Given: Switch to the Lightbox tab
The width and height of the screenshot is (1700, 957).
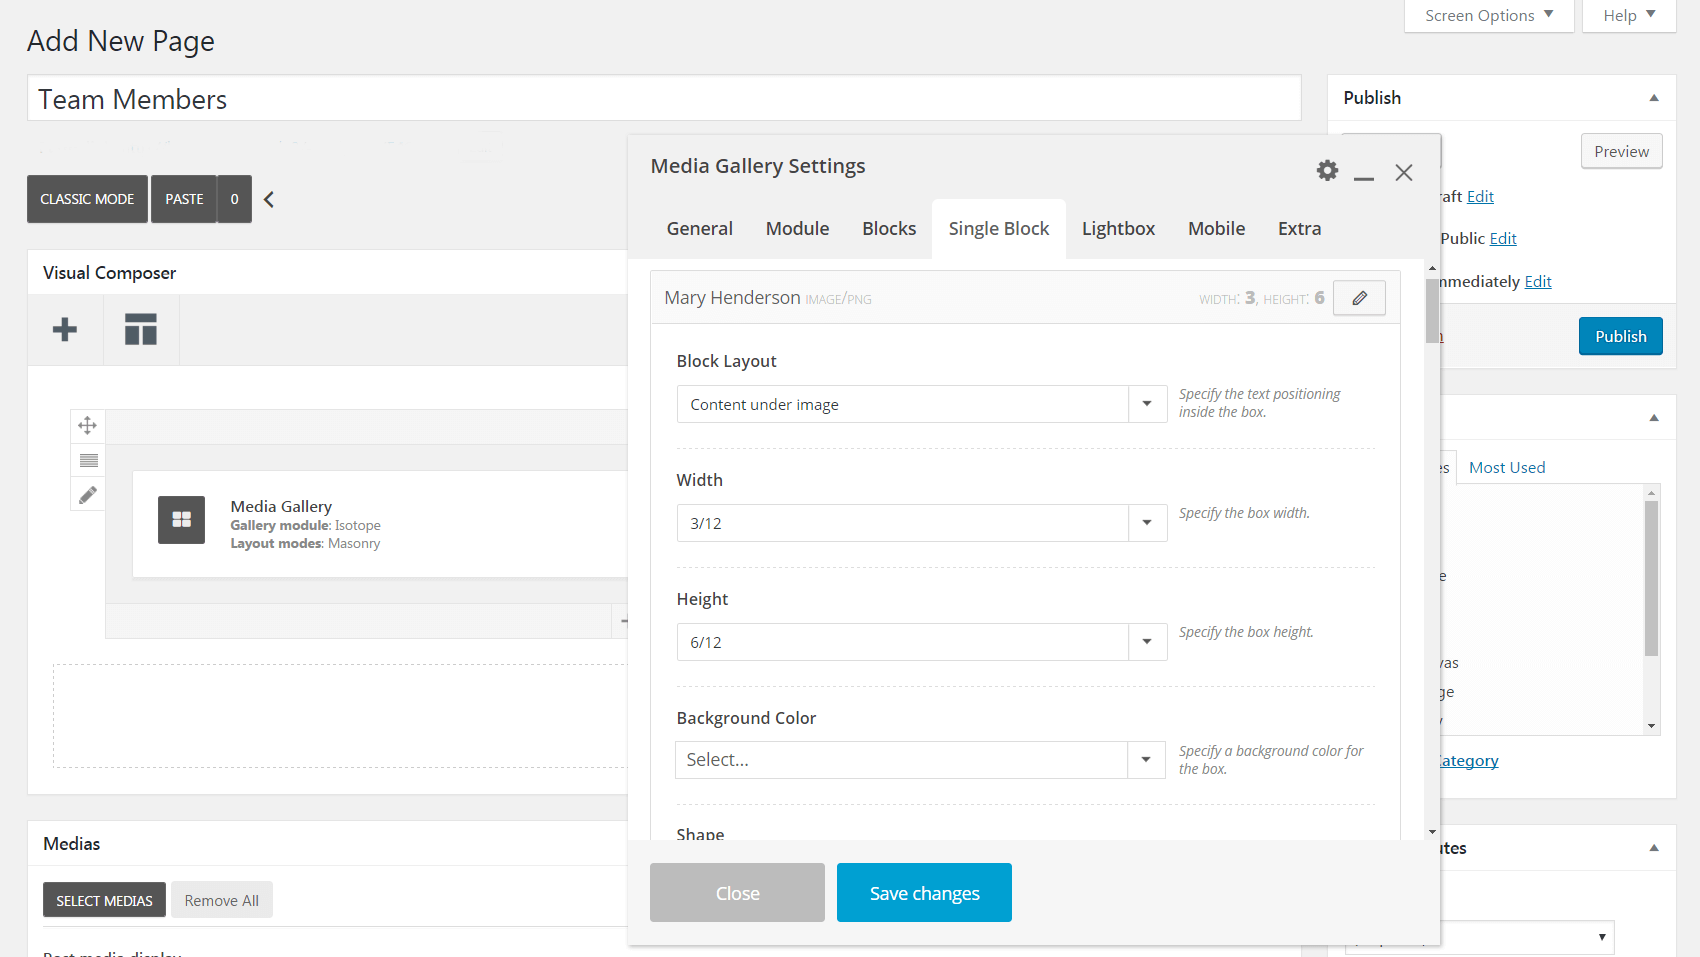Looking at the screenshot, I should [1118, 229].
